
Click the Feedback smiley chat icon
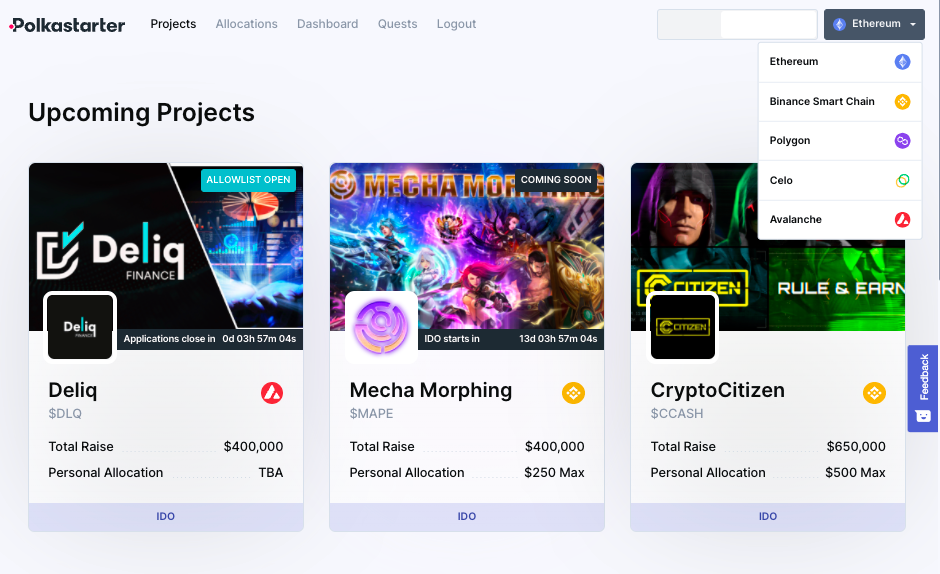point(923,416)
